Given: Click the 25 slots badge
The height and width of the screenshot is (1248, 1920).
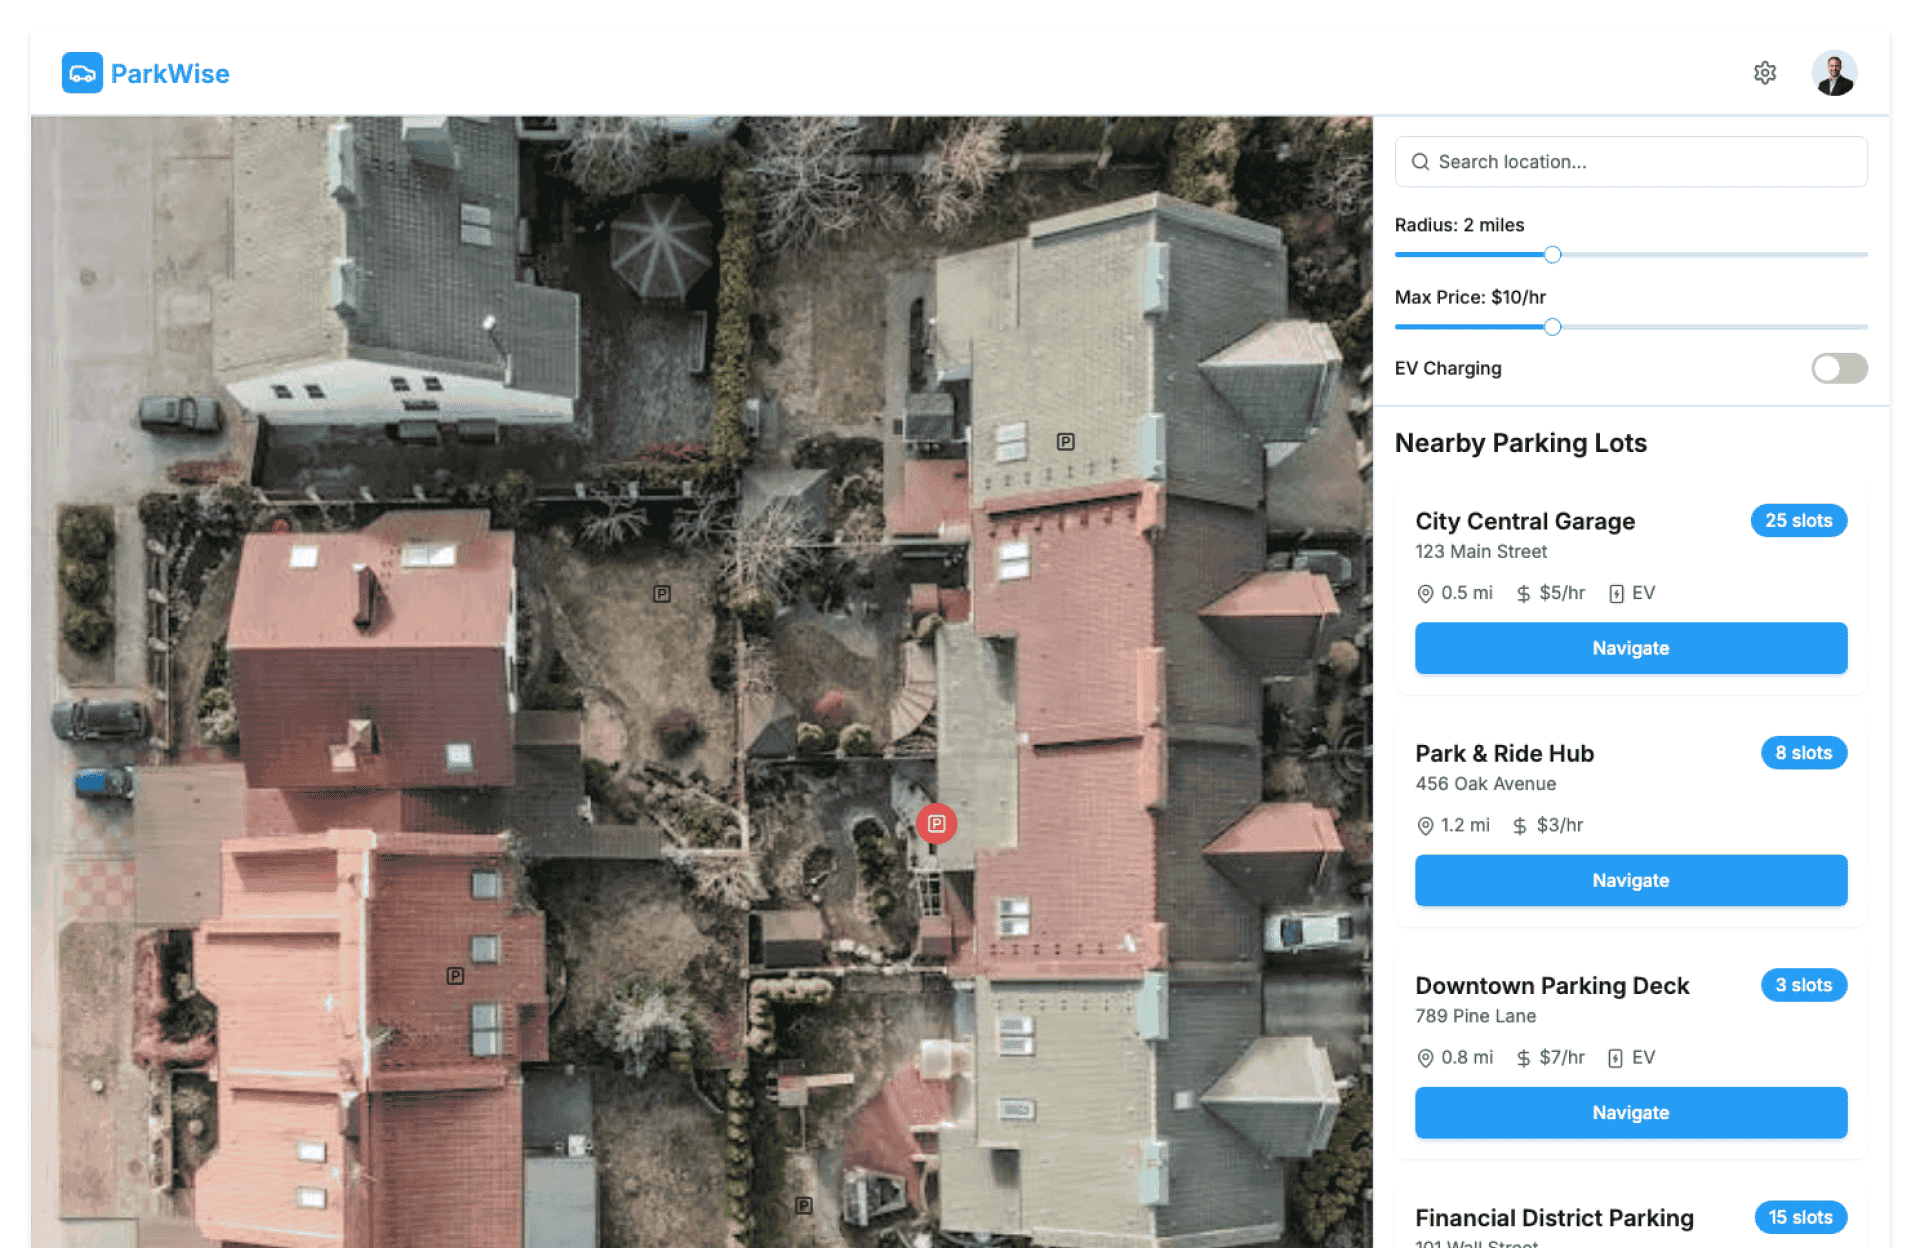Looking at the screenshot, I should [x=1797, y=521].
